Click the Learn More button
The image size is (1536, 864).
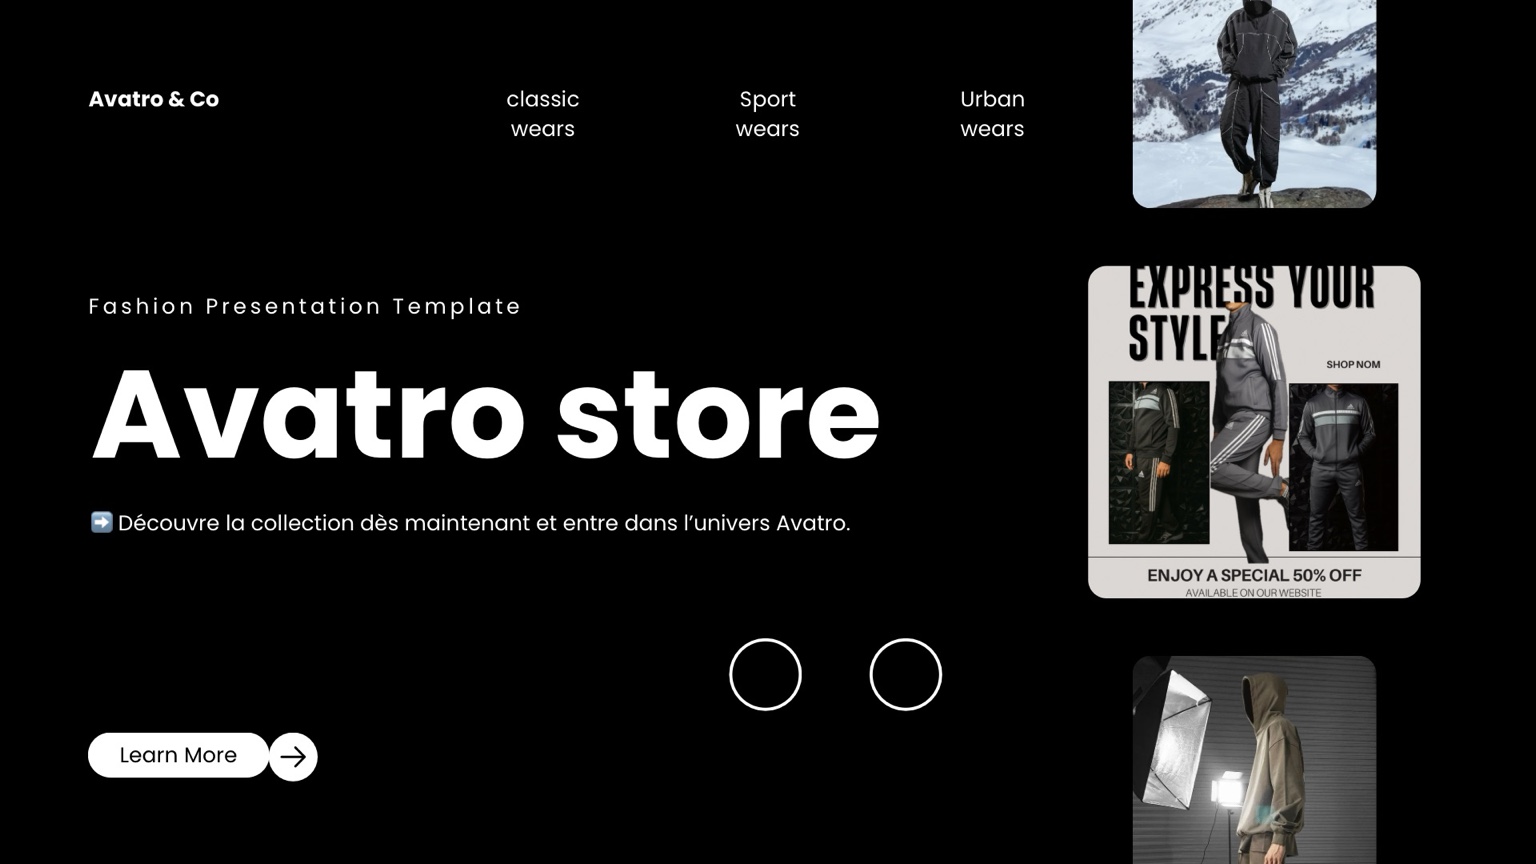point(178,755)
